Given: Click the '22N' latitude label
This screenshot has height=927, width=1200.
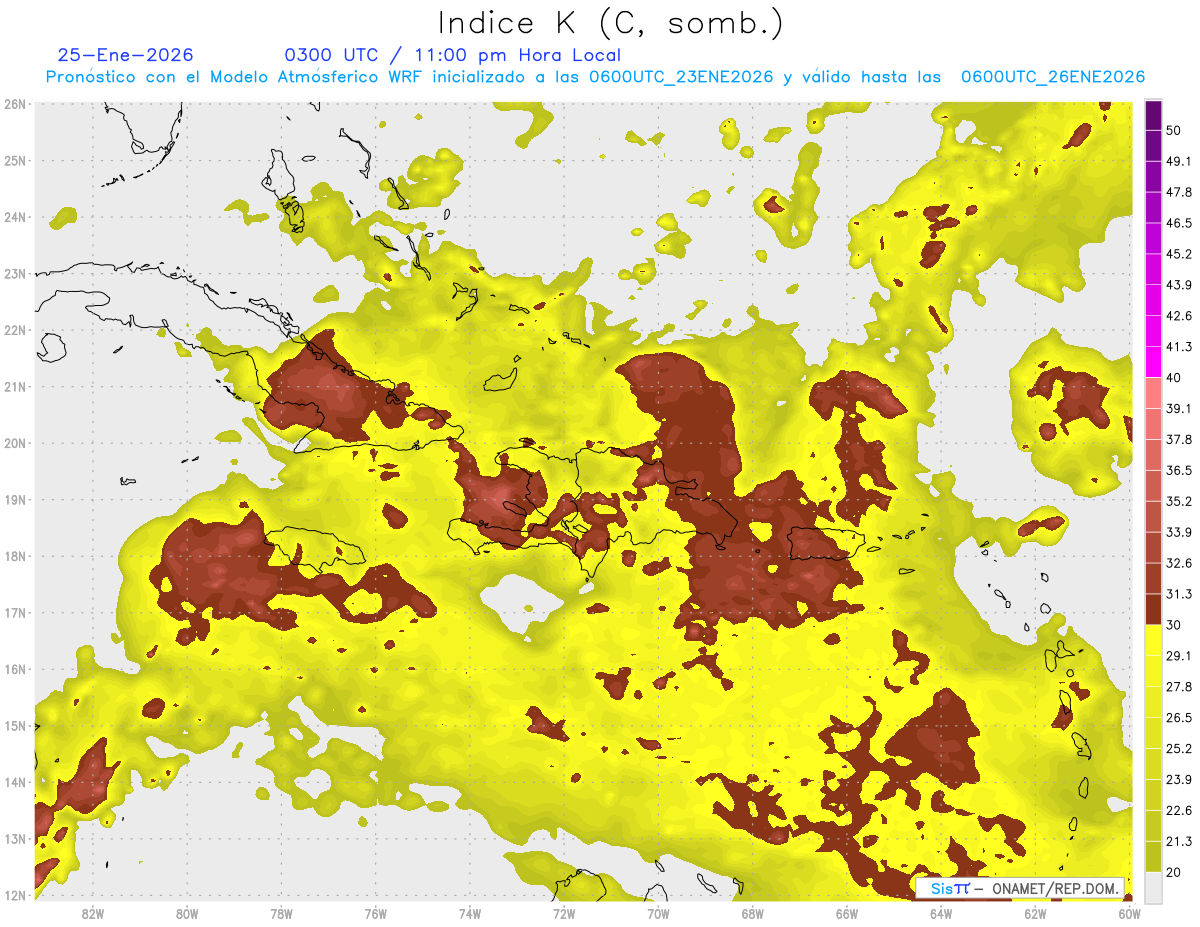Looking at the screenshot, I should click(x=15, y=330).
